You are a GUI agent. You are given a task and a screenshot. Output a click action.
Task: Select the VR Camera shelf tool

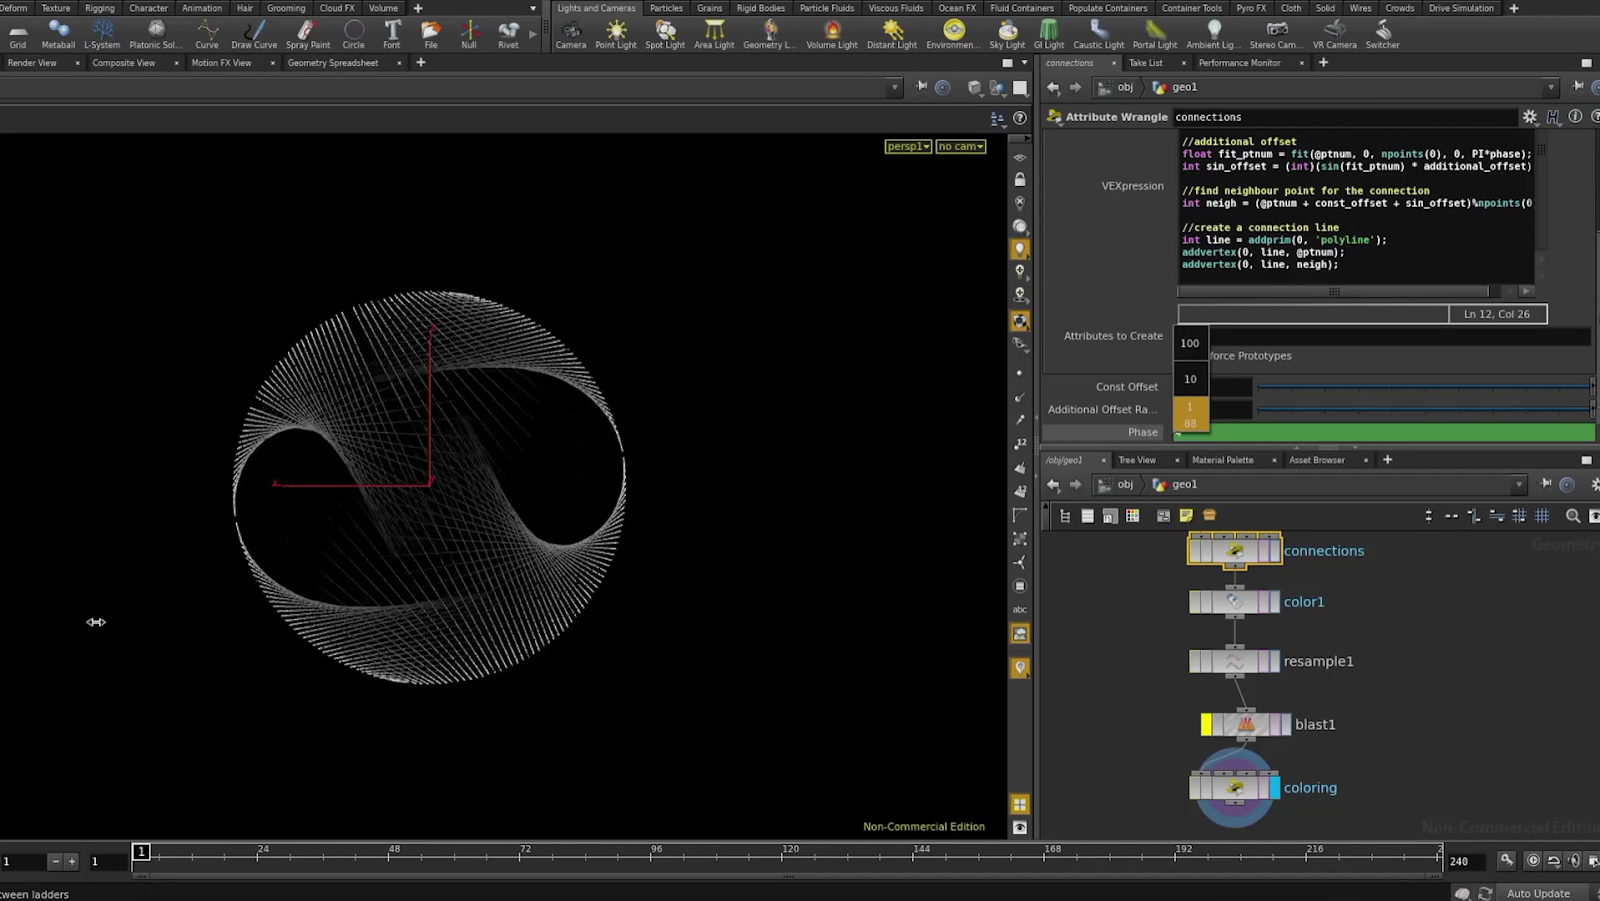click(x=1334, y=34)
